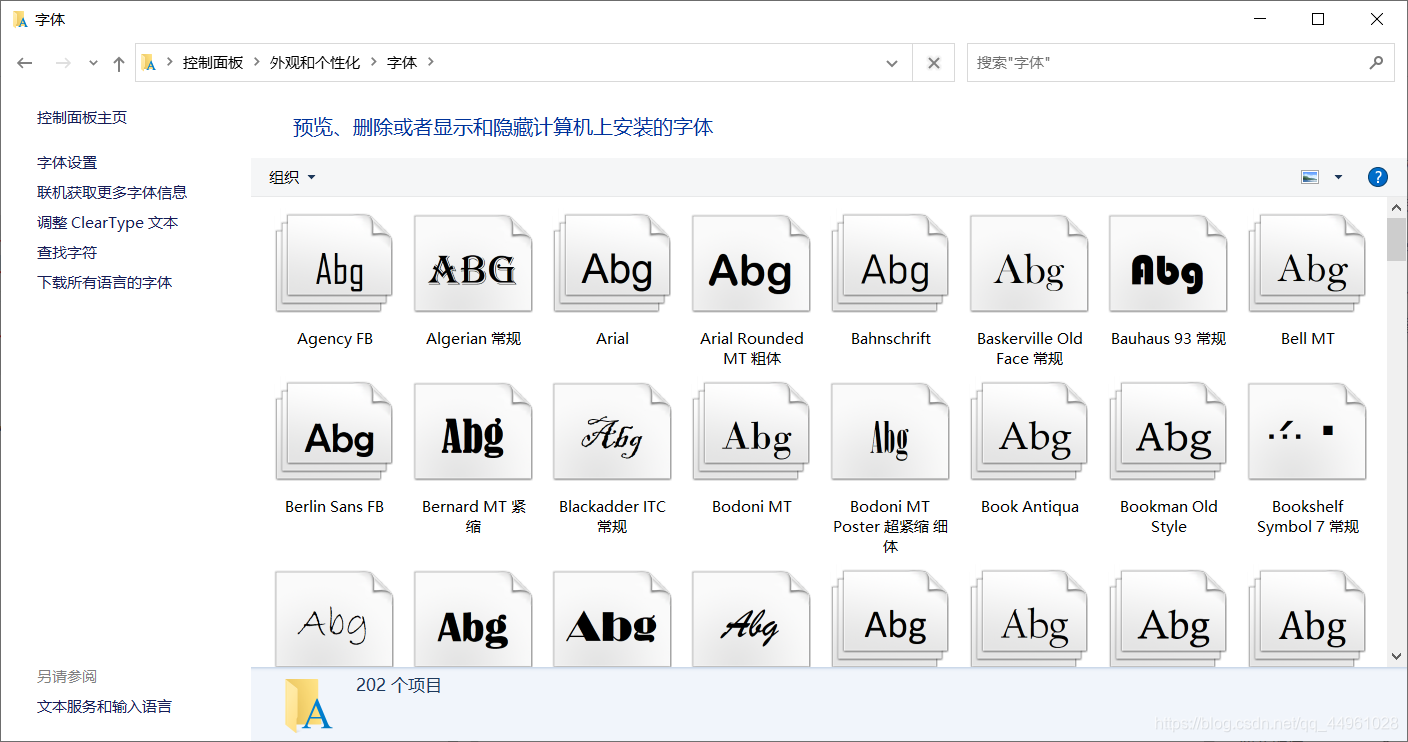Open 控制面板主页 link
This screenshot has height=742, width=1408.
[x=82, y=117]
